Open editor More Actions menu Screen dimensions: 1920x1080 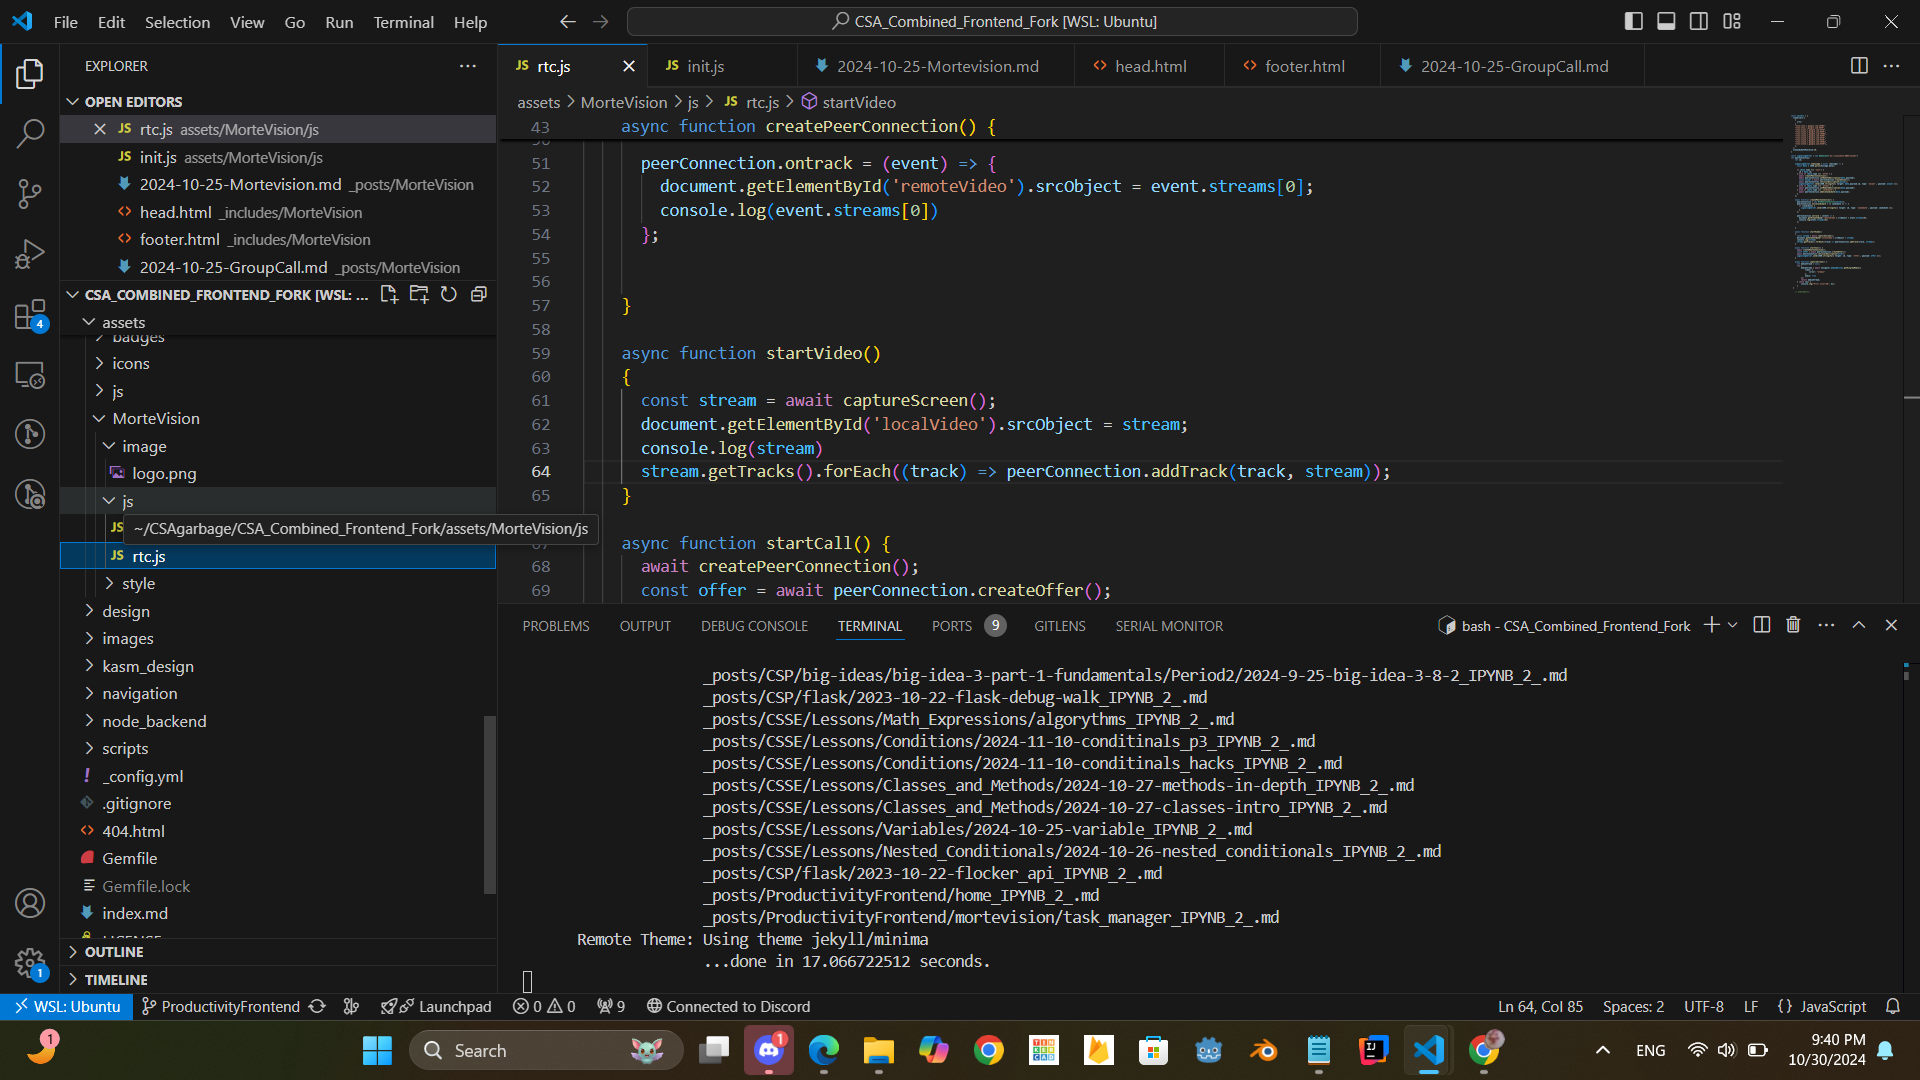pos(1891,66)
